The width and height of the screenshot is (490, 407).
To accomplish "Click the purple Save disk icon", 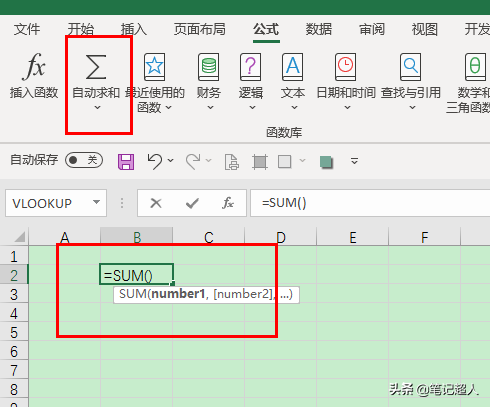I will [x=126, y=162].
